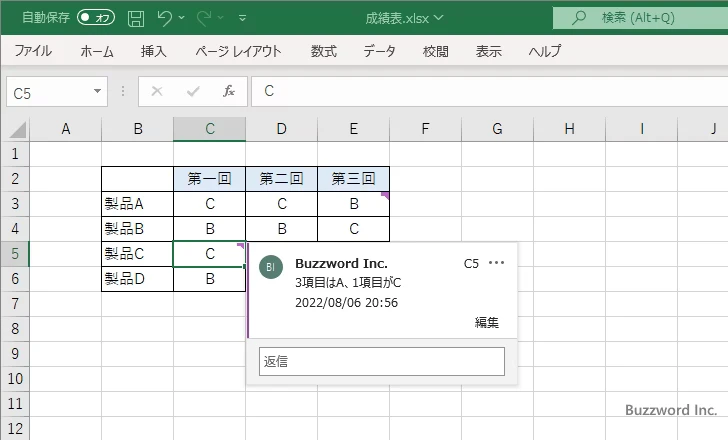Open the ファイル menu tab
The image size is (728, 440).
tap(33, 51)
